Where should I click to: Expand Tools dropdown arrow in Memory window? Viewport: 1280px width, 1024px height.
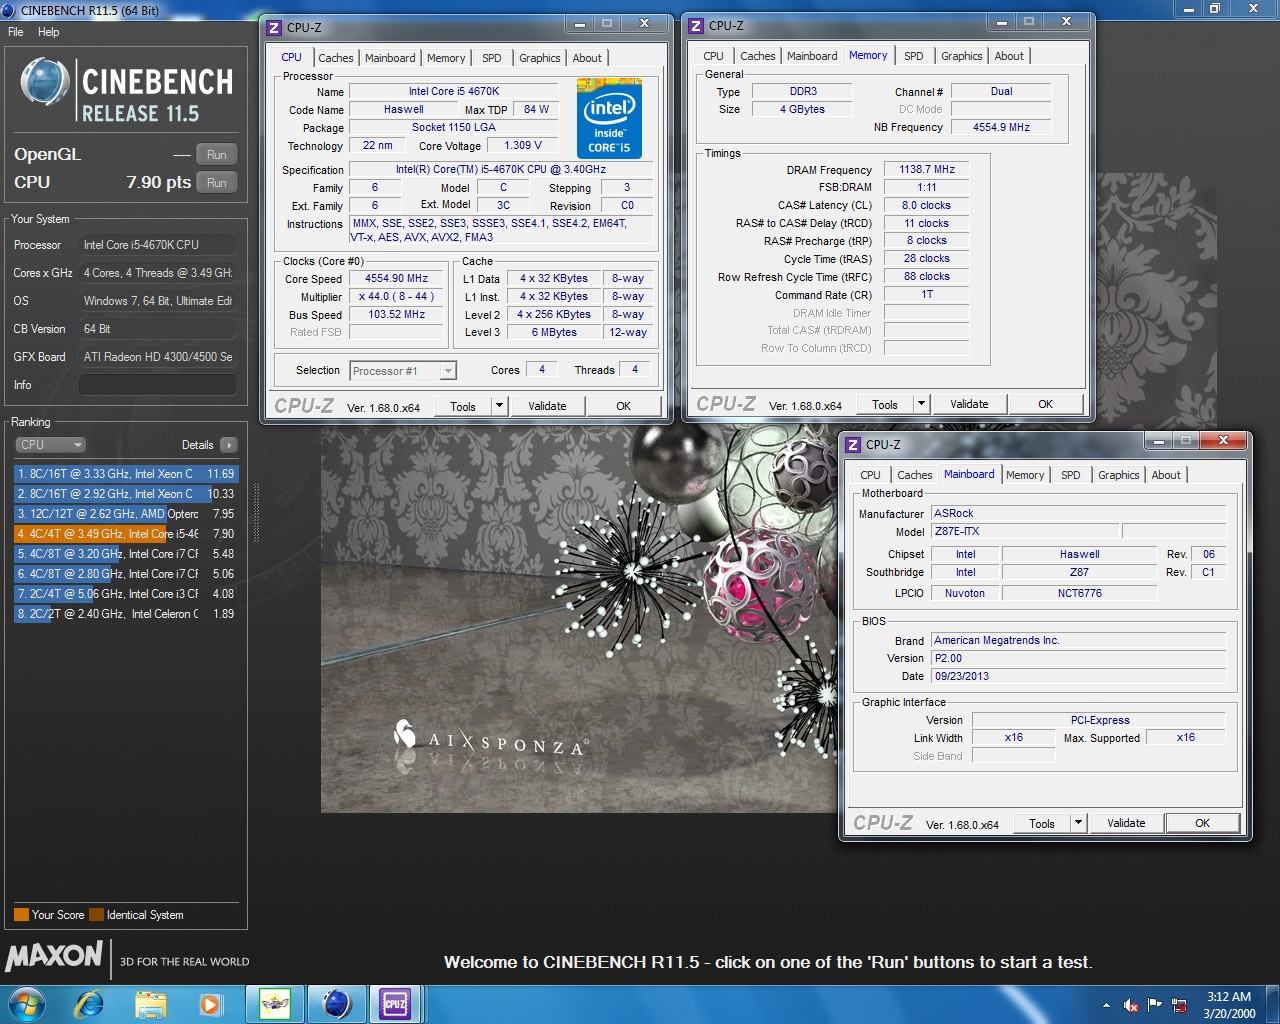[x=921, y=404]
